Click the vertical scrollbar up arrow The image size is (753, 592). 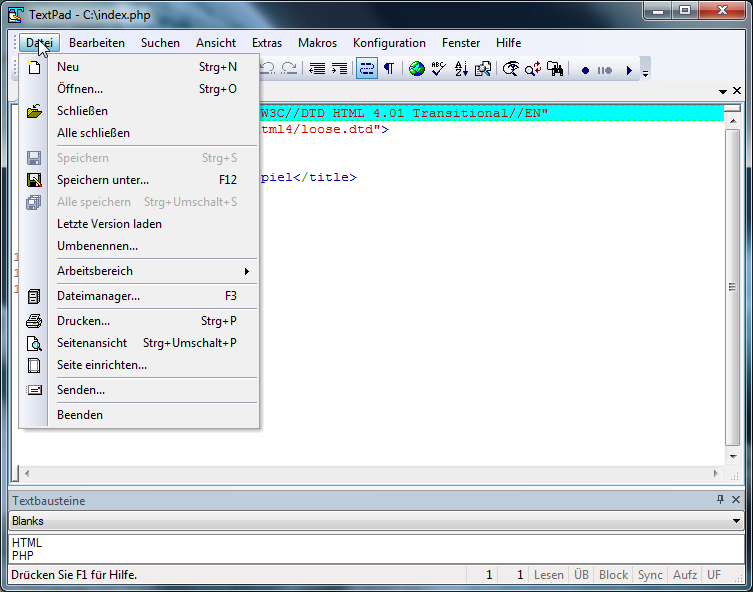pos(733,121)
